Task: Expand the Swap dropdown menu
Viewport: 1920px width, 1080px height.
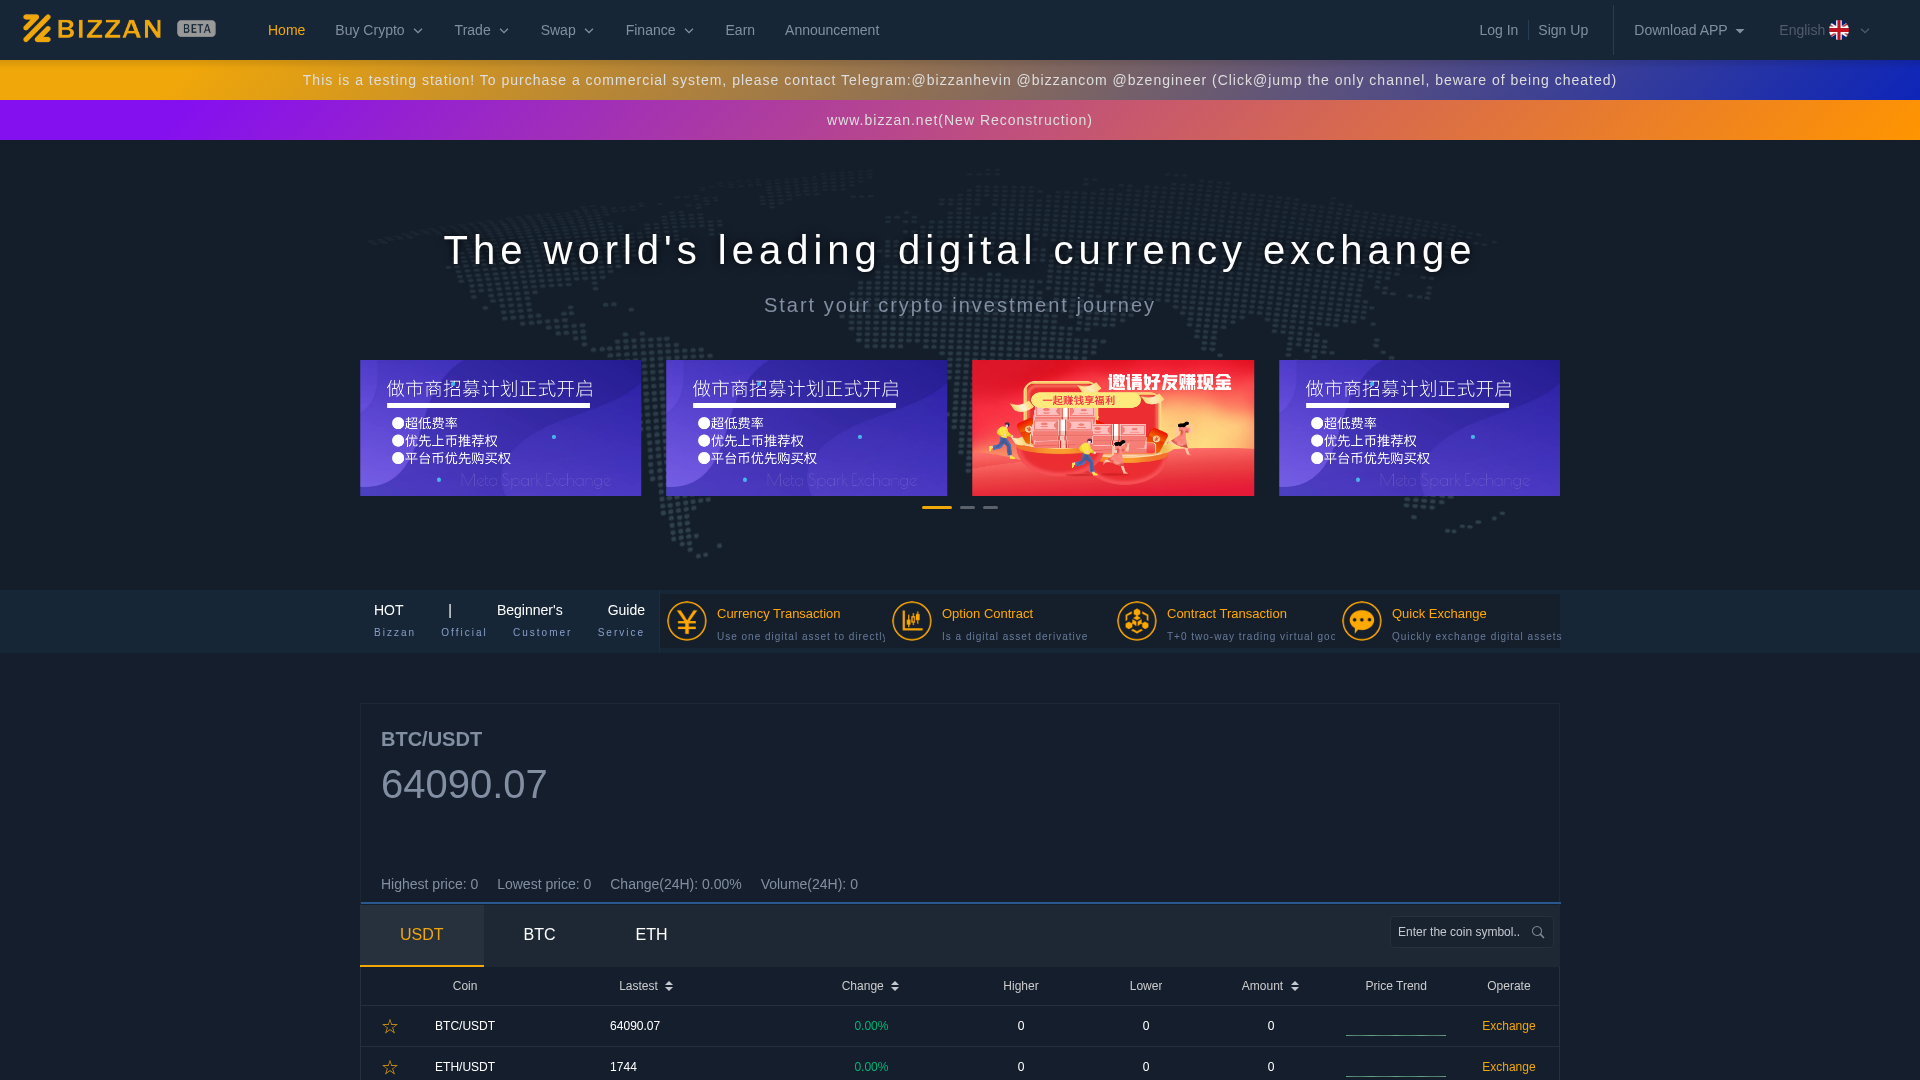Action: point(568,30)
